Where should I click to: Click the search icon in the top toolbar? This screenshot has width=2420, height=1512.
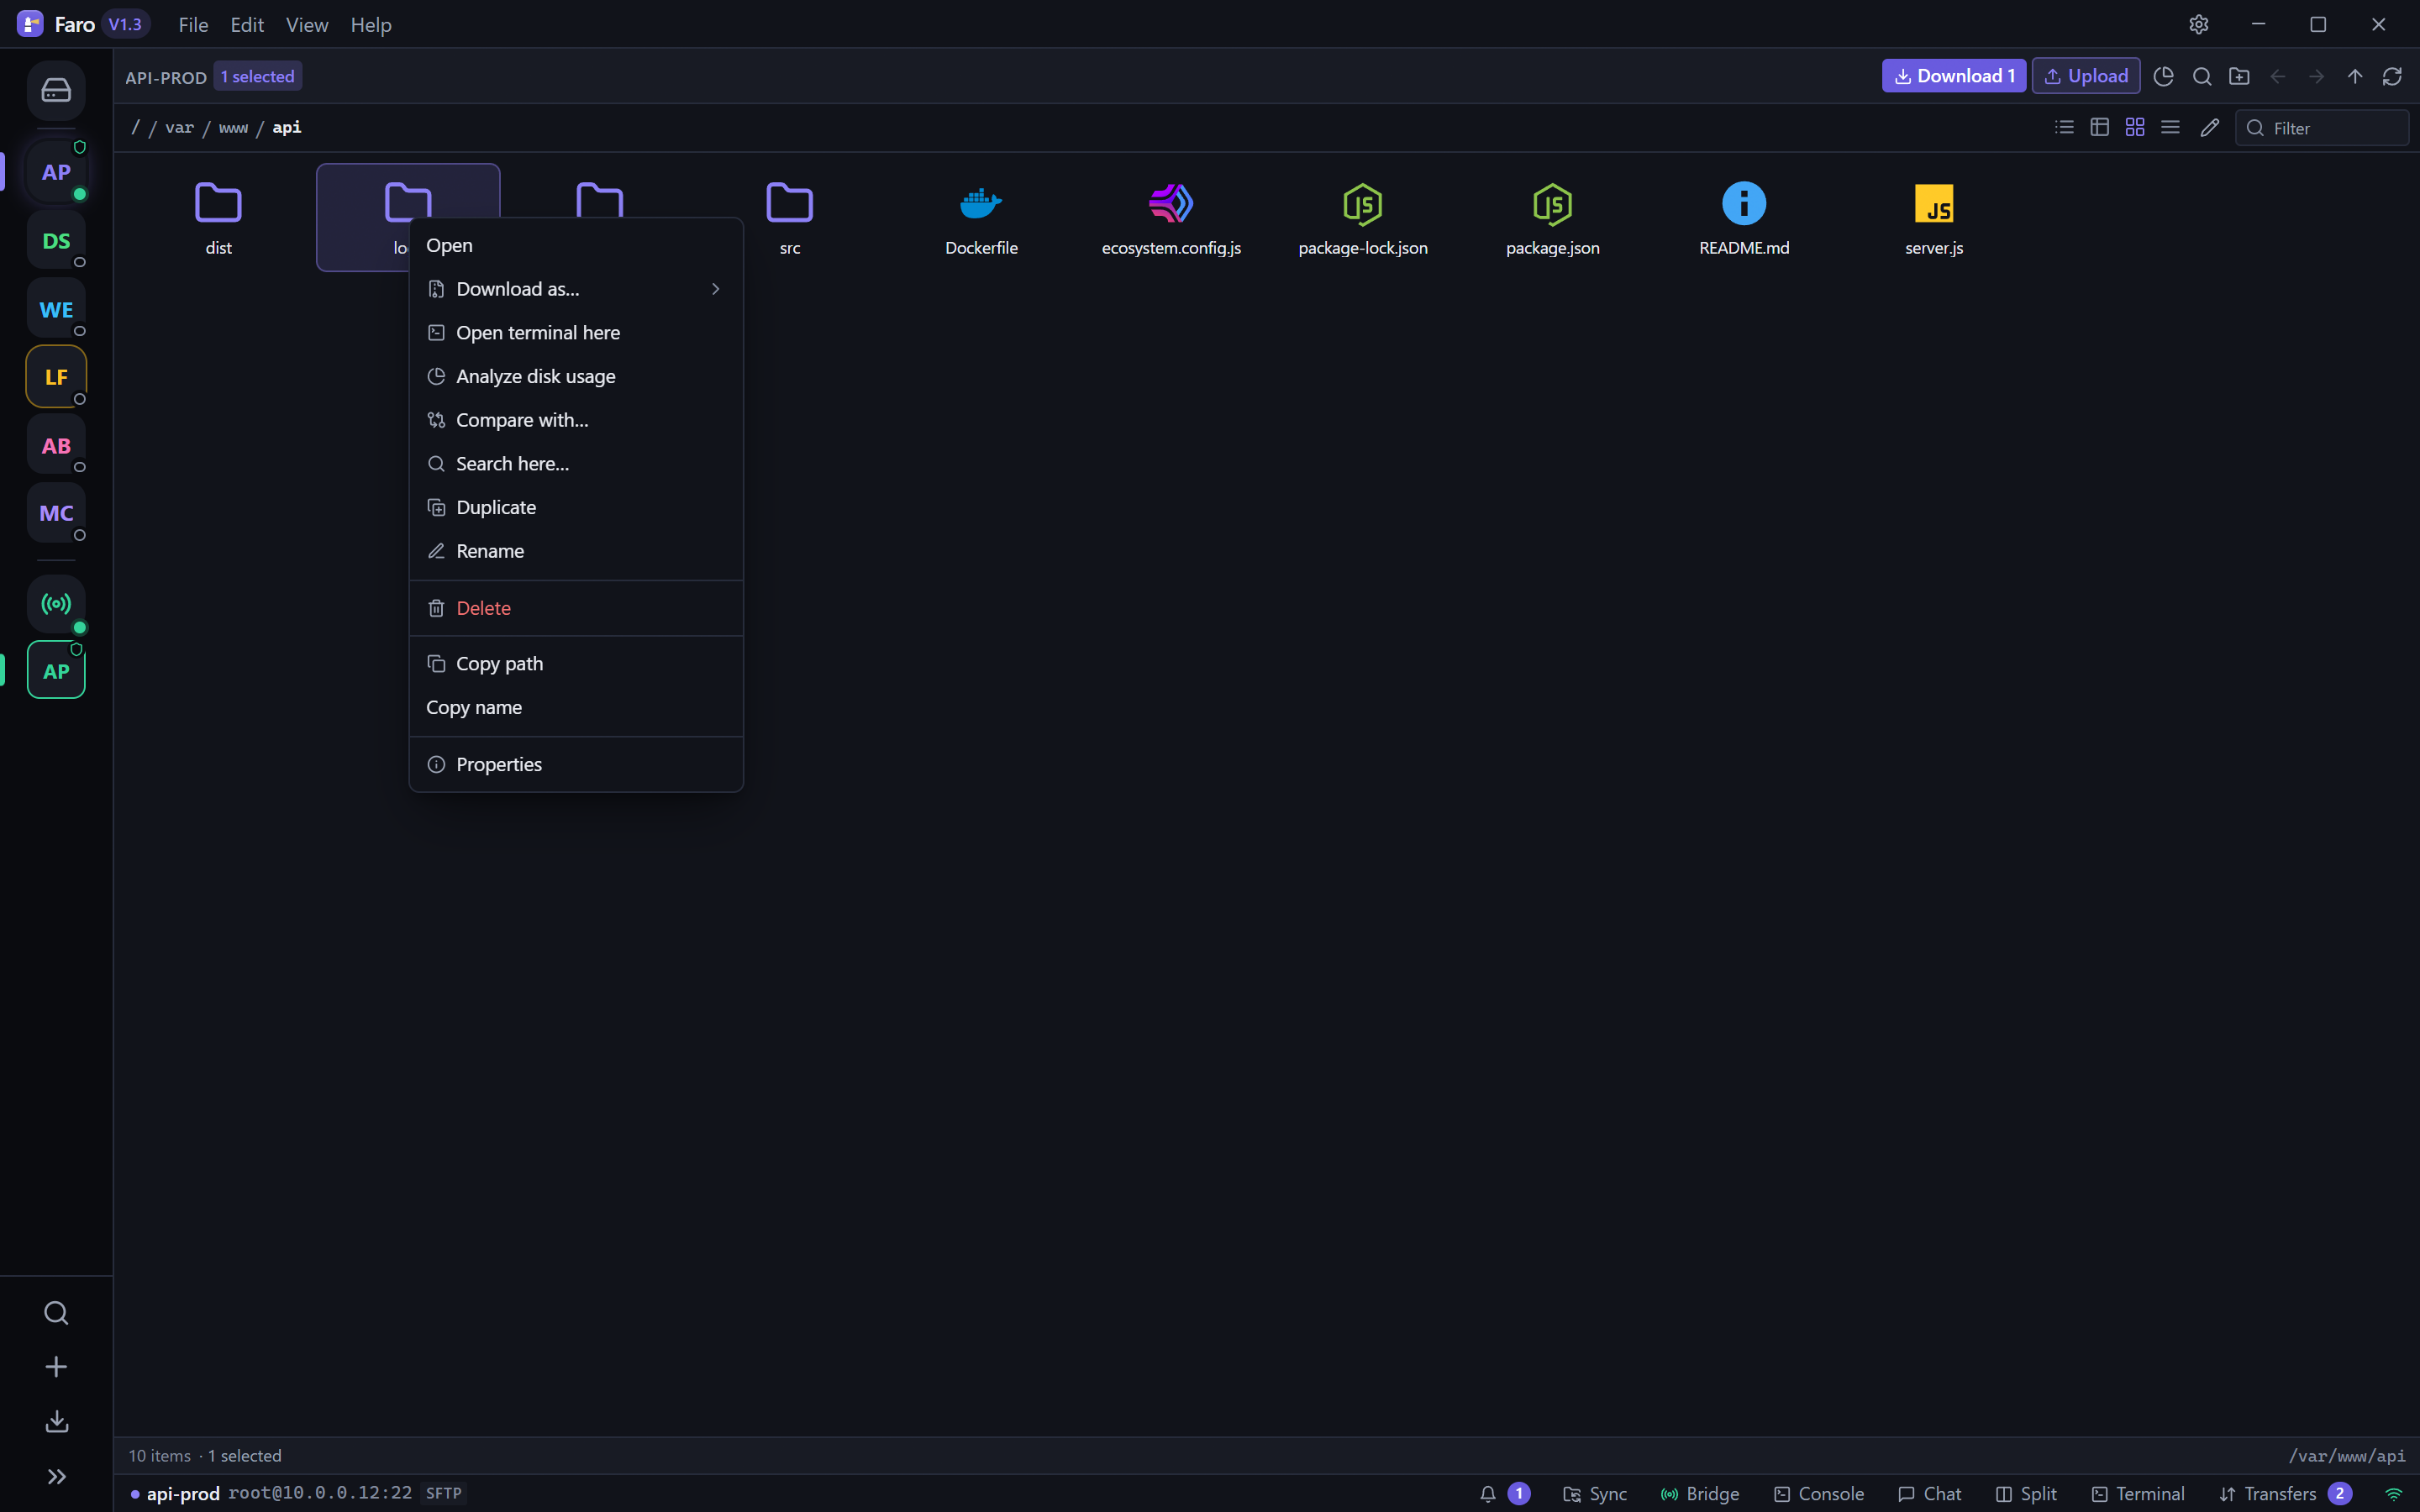(2202, 76)
